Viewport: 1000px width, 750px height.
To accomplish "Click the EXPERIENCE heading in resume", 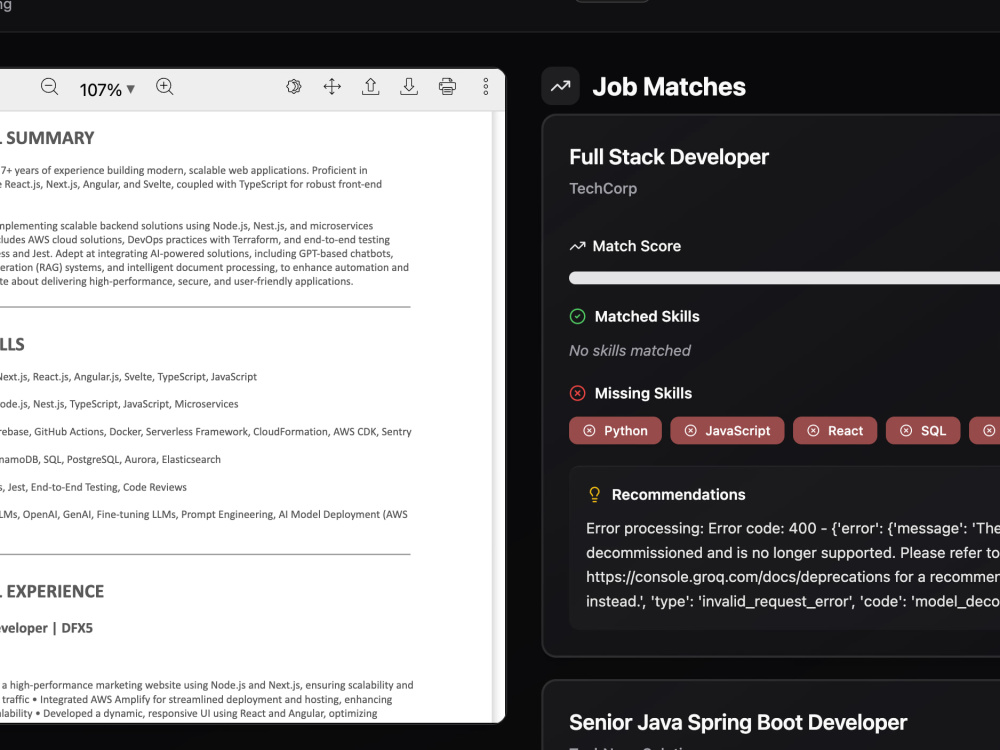I will tap(55, 591).
